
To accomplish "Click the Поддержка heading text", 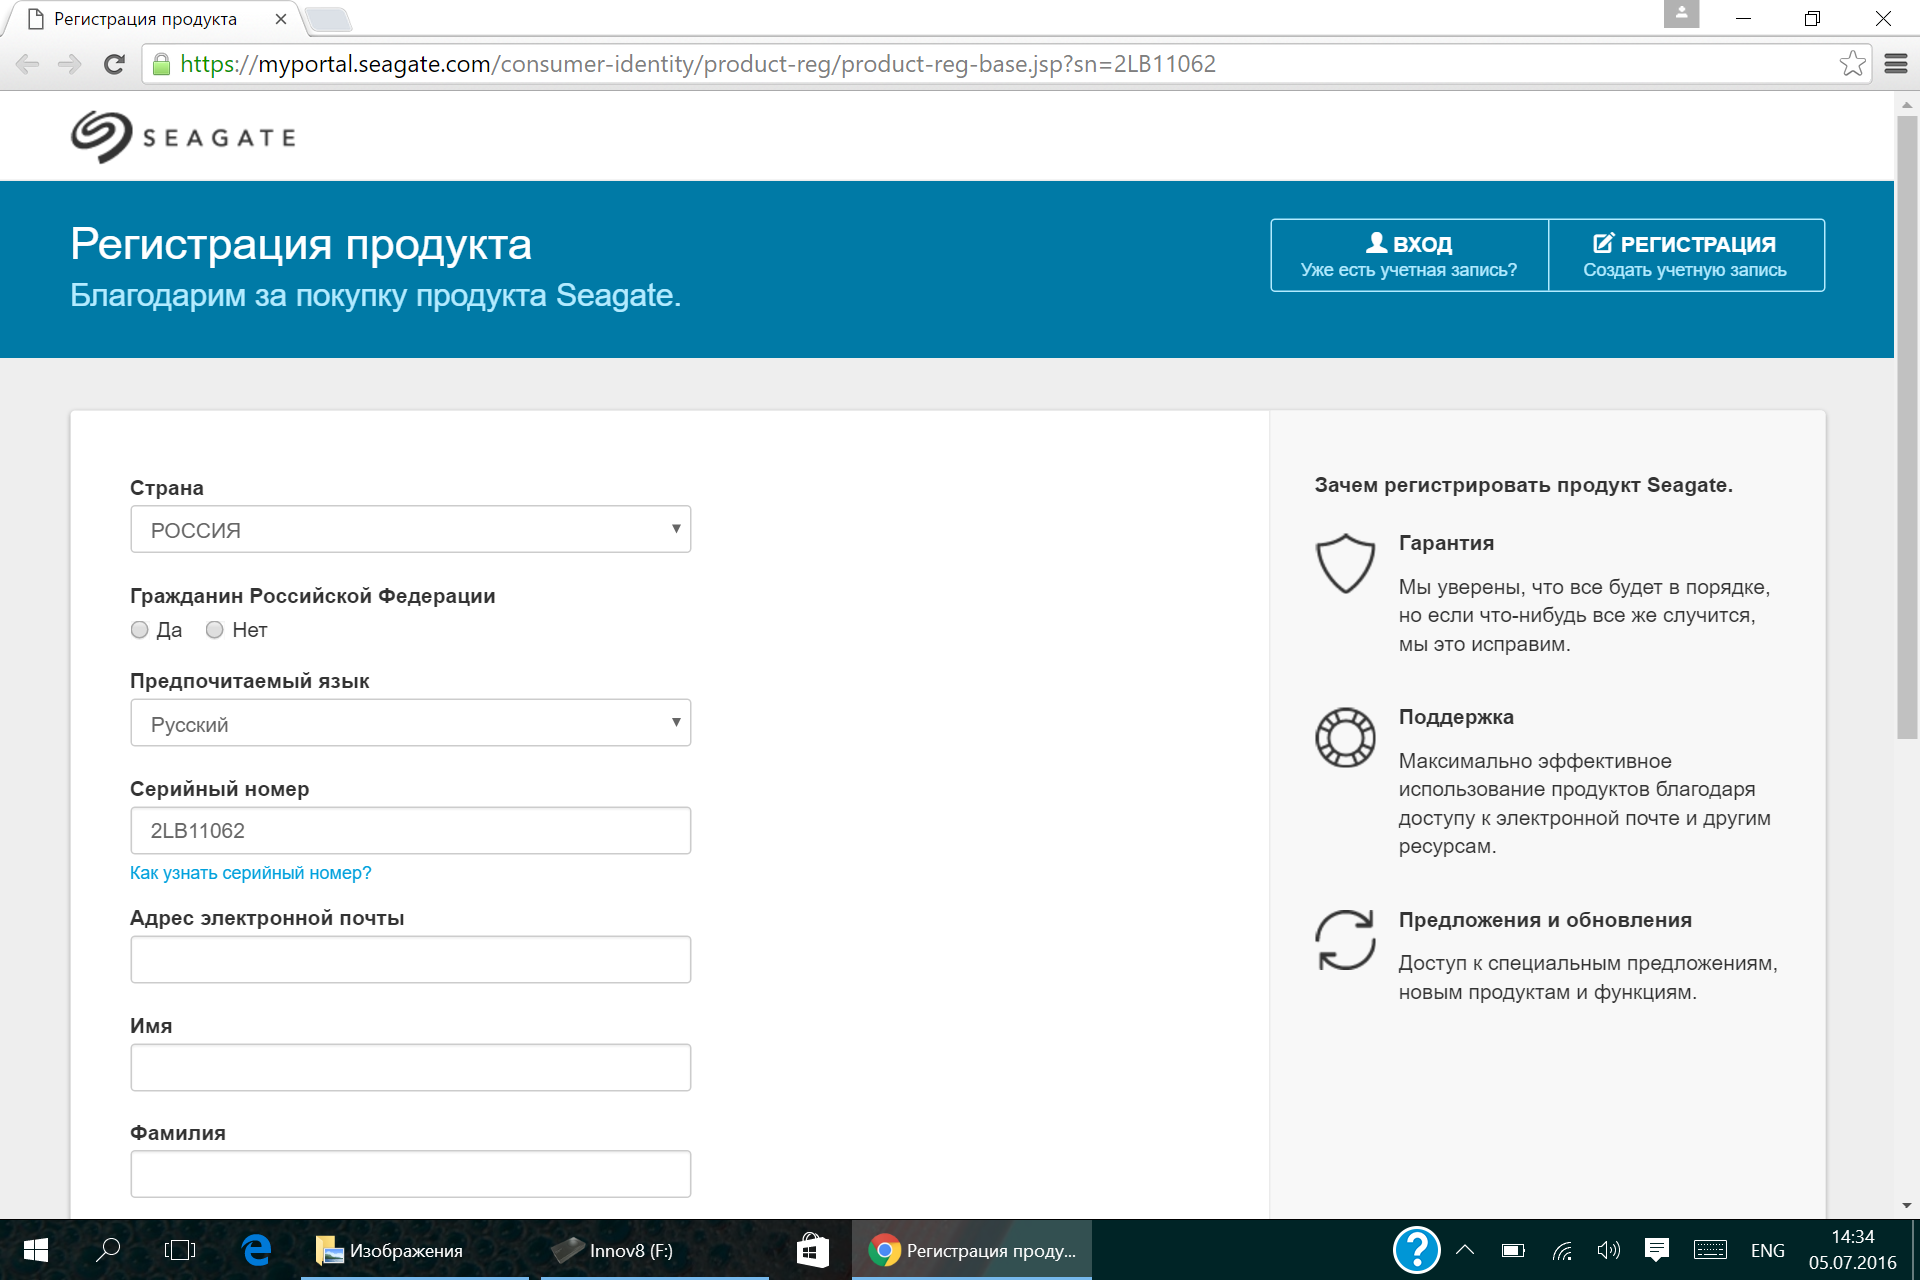I will pyautogui.click(x=1456, y=717).
